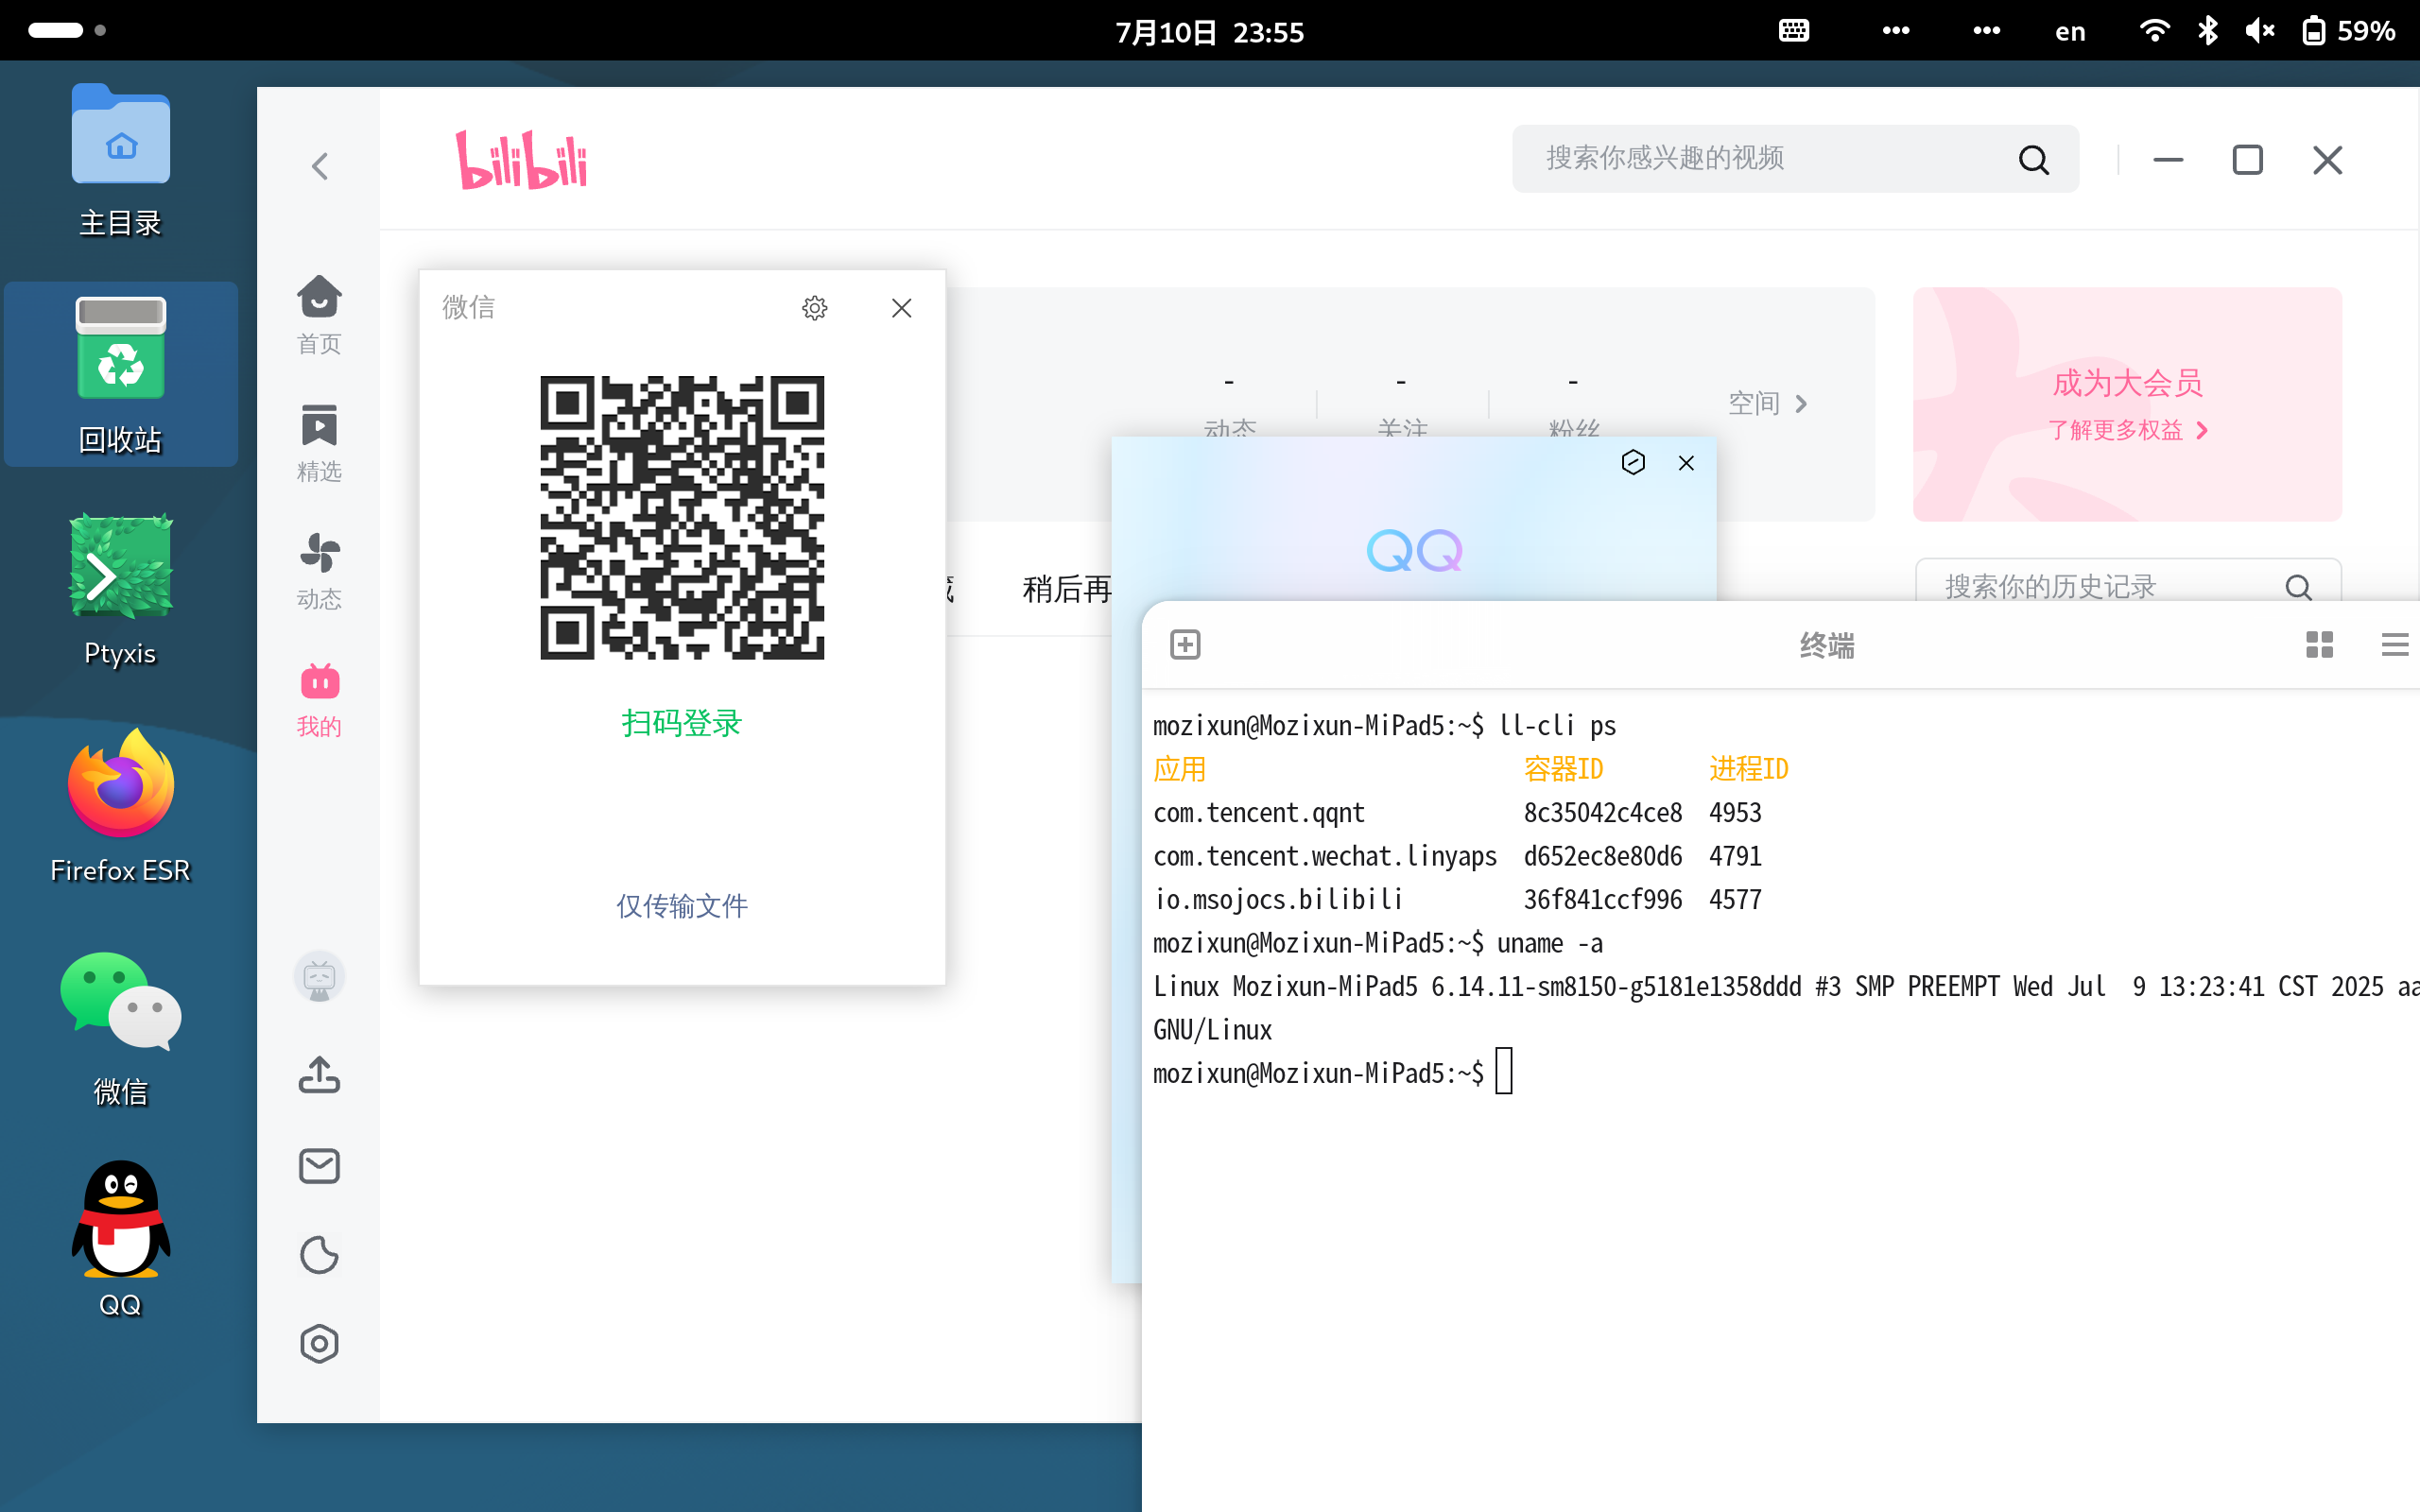
Task: Click 扫码登录 text in WeChat window
Action: 682,723
